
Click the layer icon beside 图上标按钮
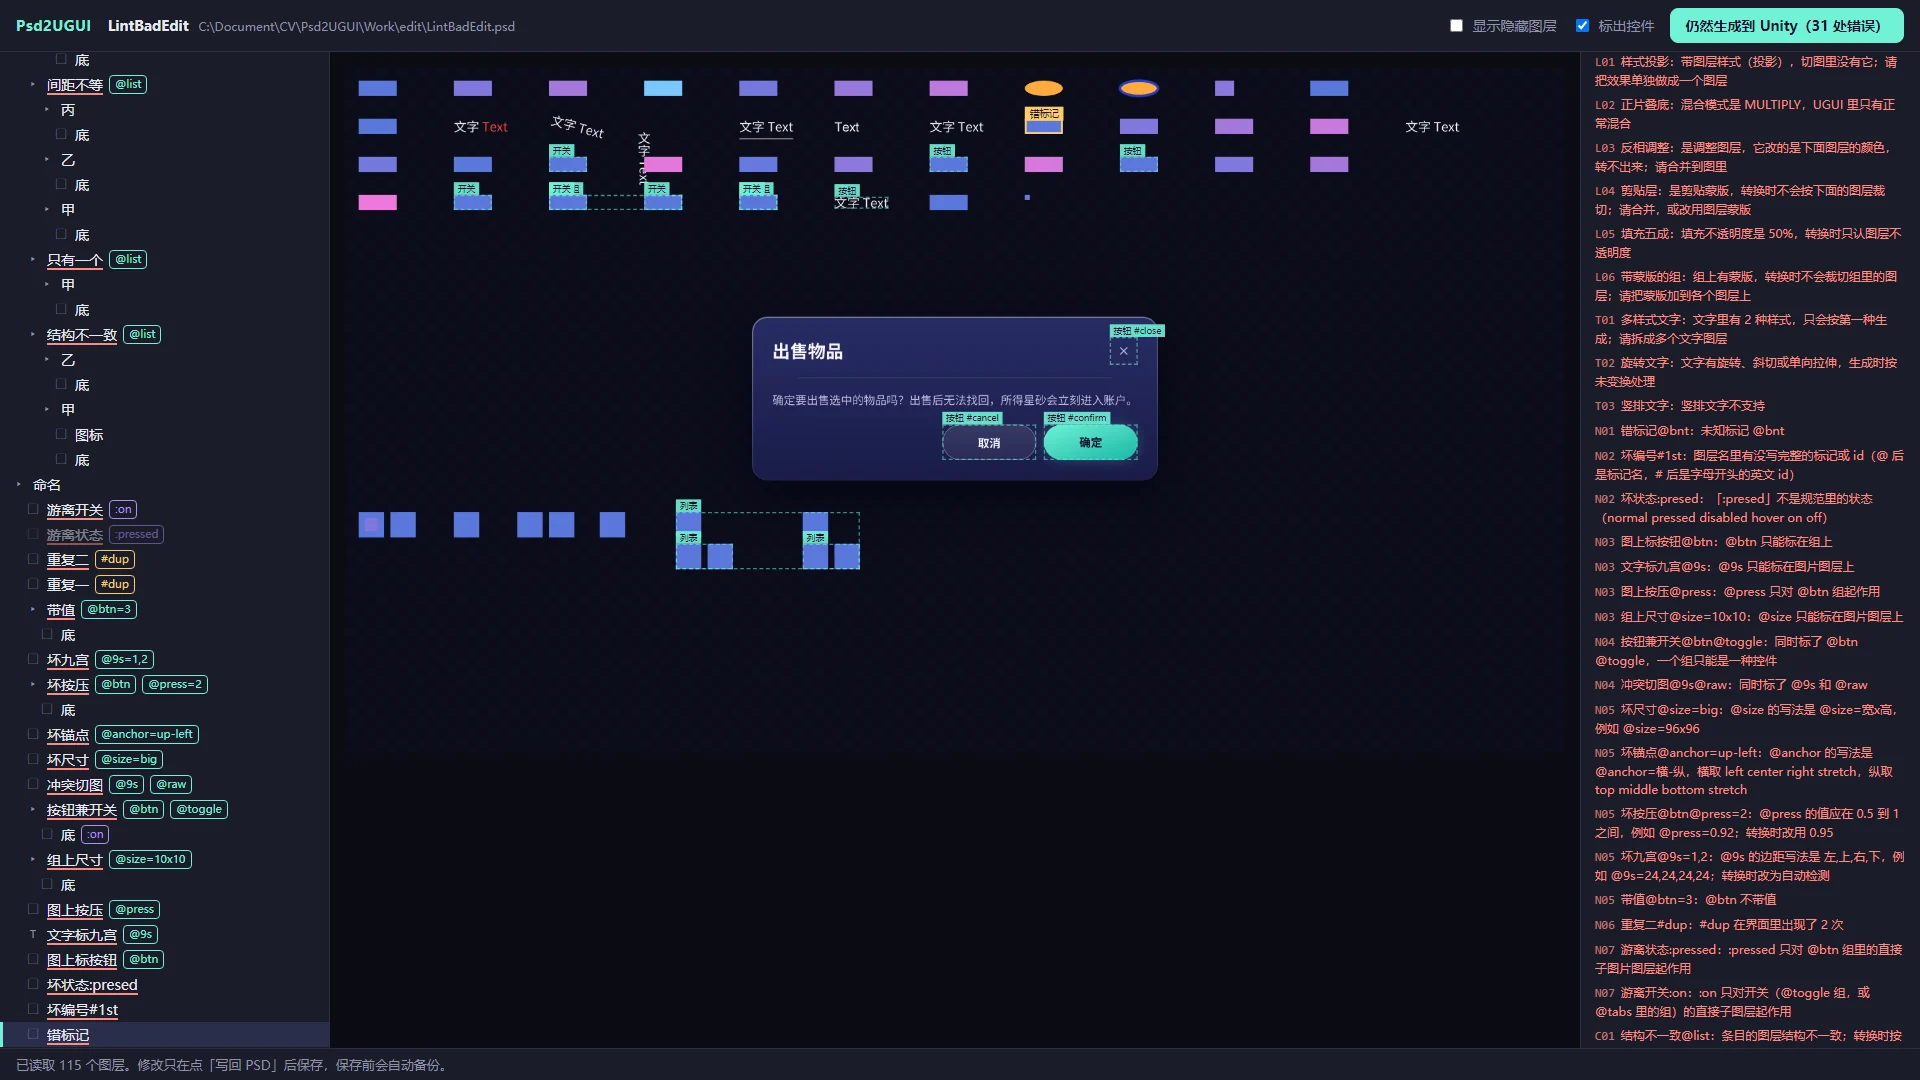point(33,959)
